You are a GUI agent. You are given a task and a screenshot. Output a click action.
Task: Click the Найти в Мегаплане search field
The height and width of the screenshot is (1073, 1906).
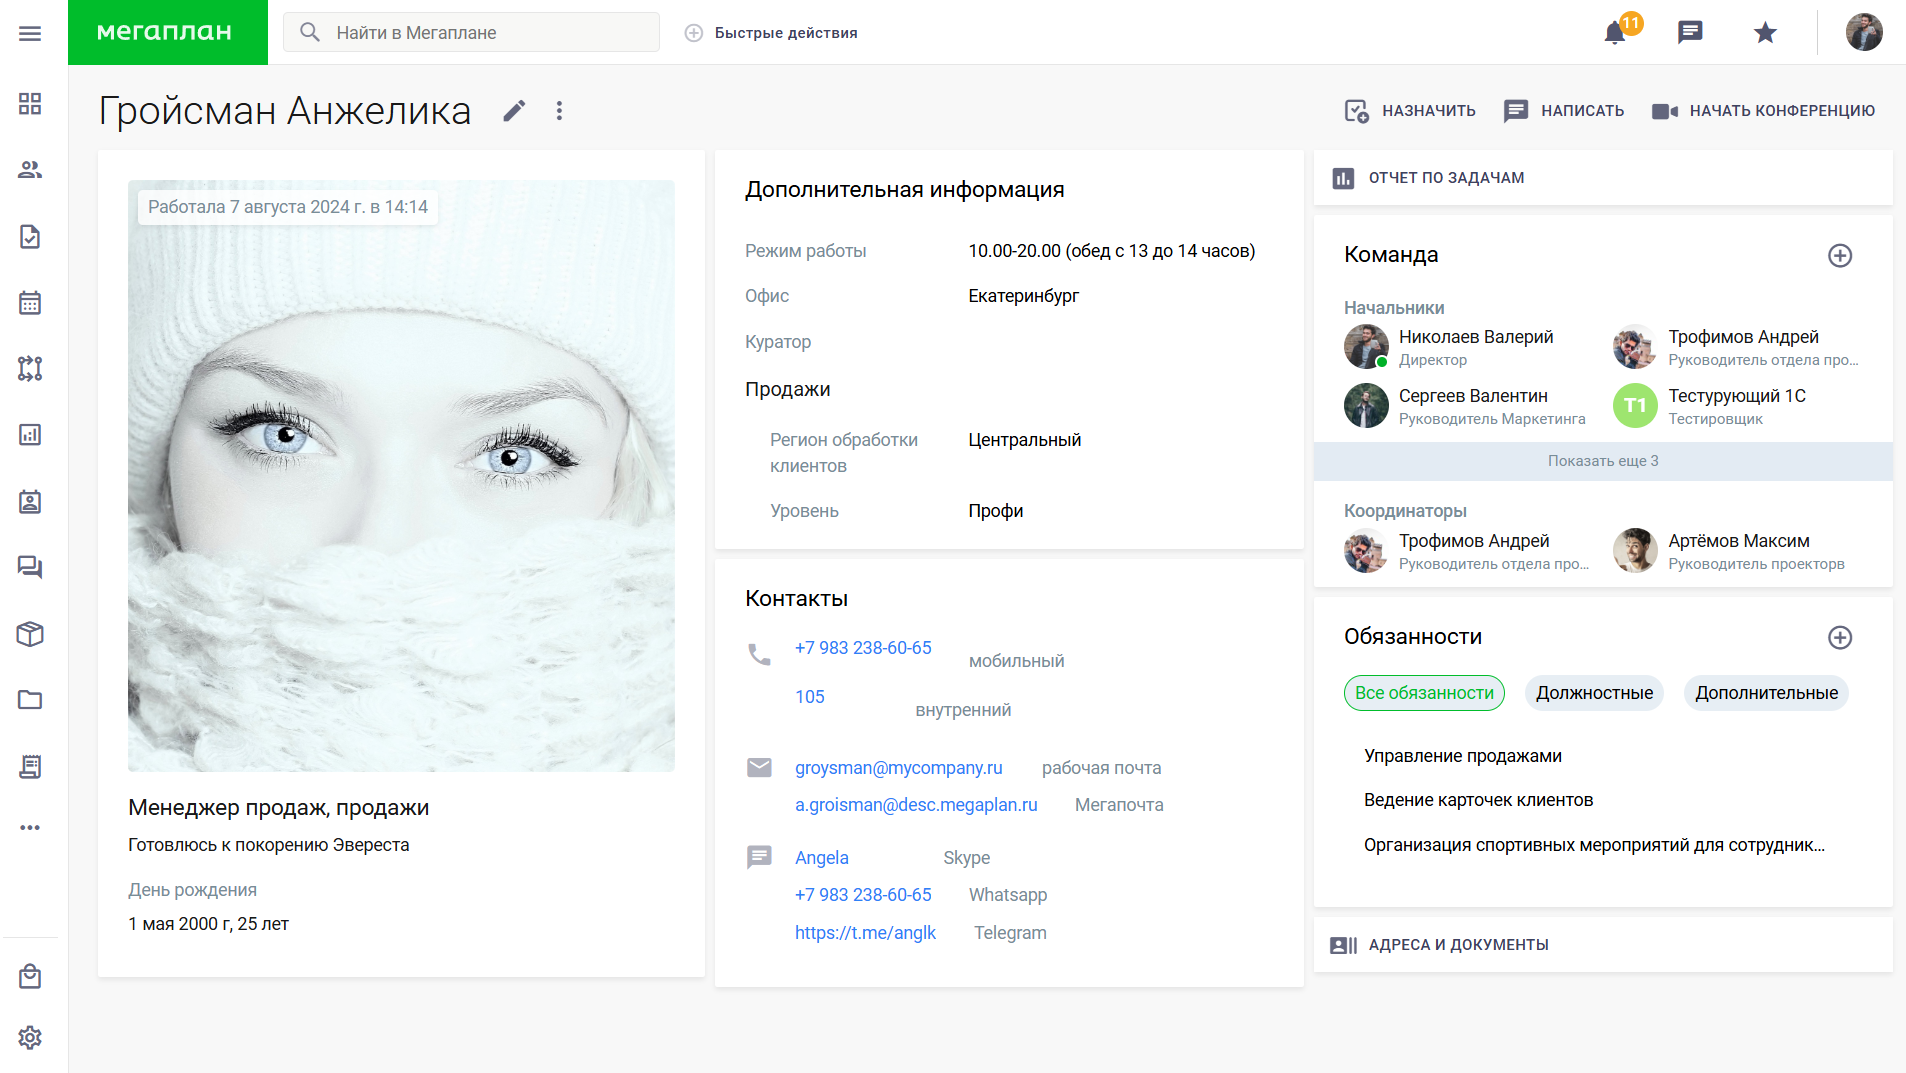[480, 33]
